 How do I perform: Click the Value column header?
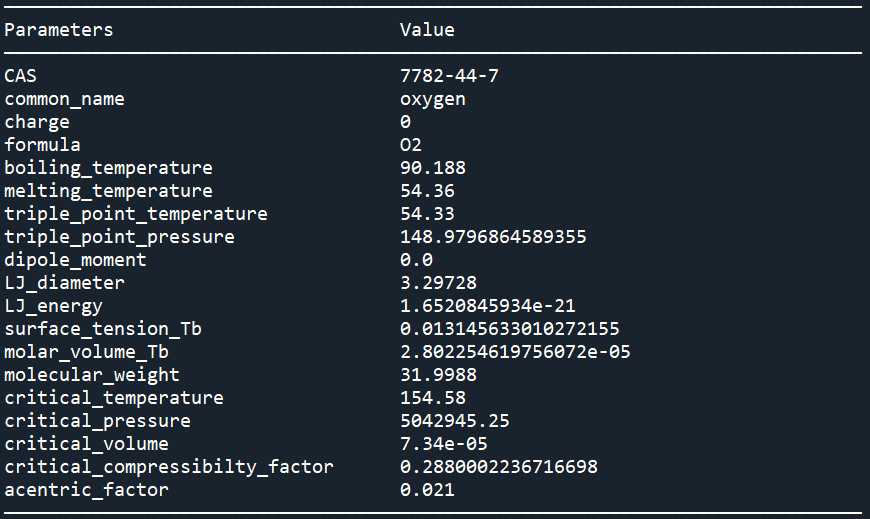point(427,29)
